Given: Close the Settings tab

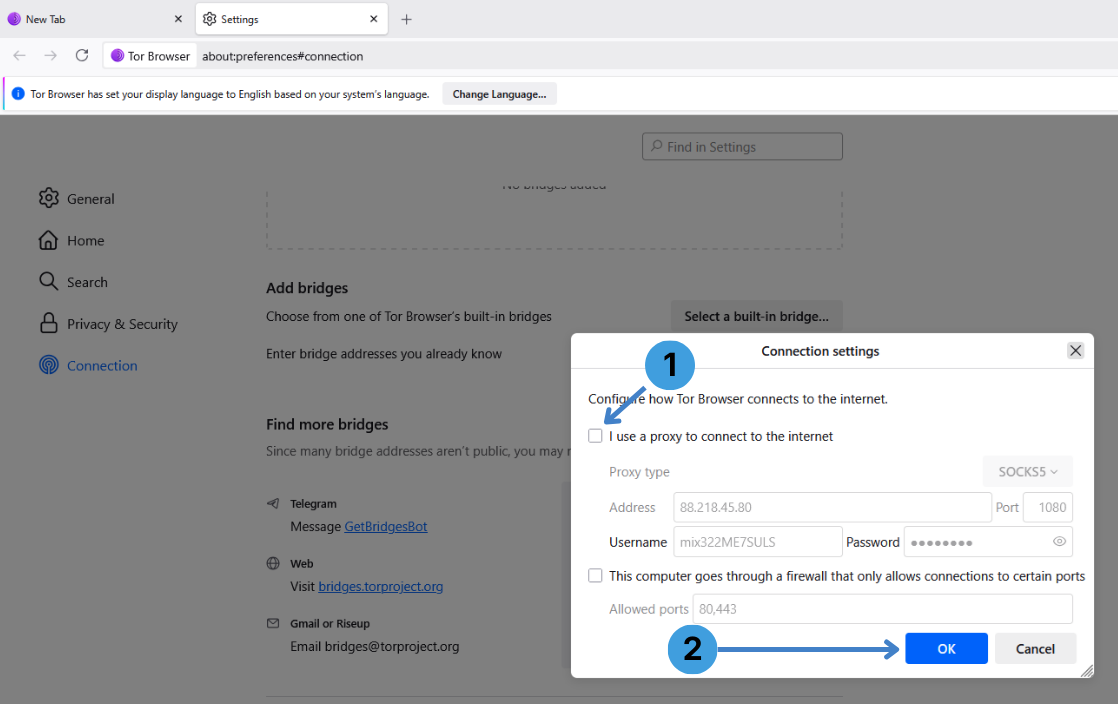Looking at the screenshot, I should click(374, 19).
